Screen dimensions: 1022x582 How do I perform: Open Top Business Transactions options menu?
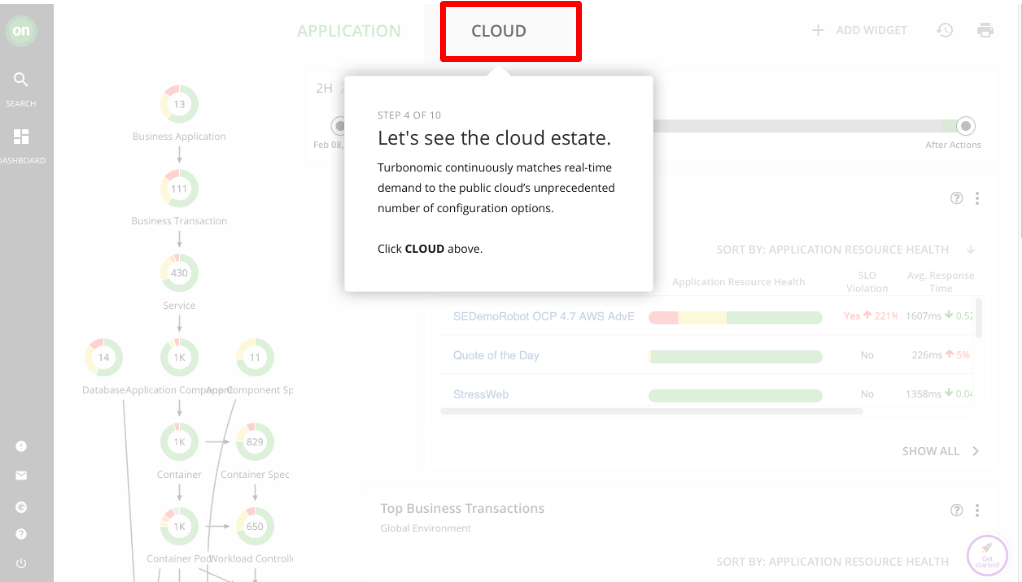[977, 510]
